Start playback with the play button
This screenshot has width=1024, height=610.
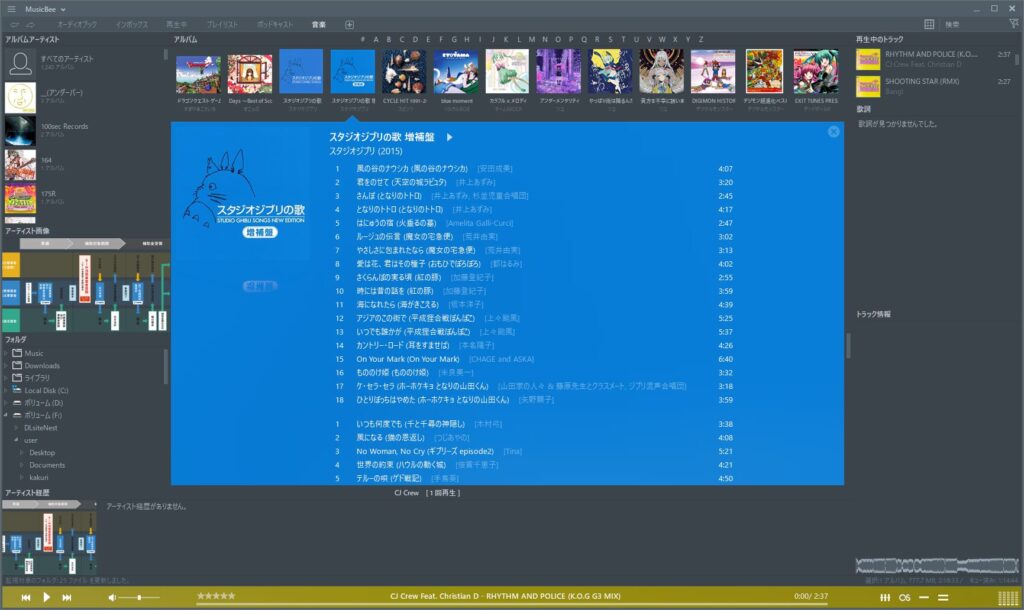coord(46,597)
